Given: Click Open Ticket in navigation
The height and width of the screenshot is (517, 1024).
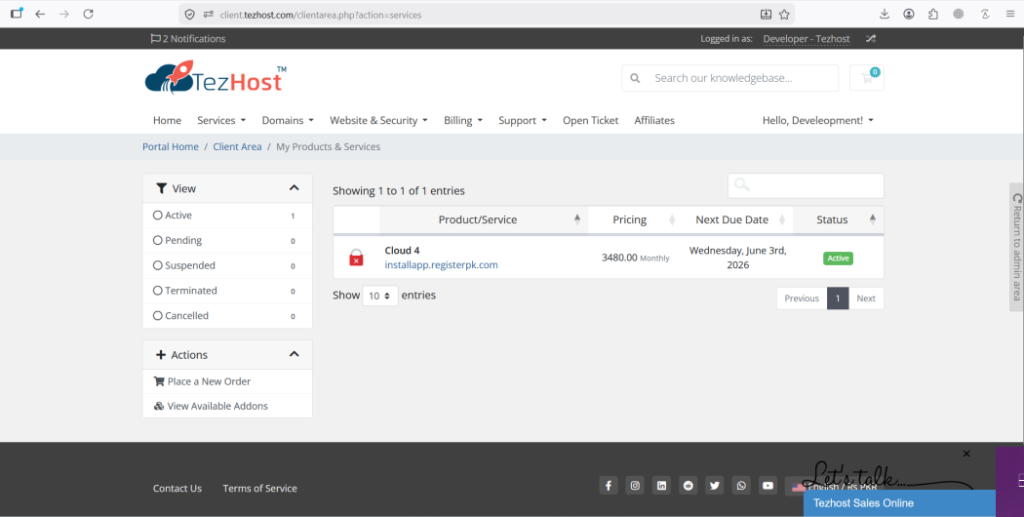Looking at the screenshot, I should (590, 120).
